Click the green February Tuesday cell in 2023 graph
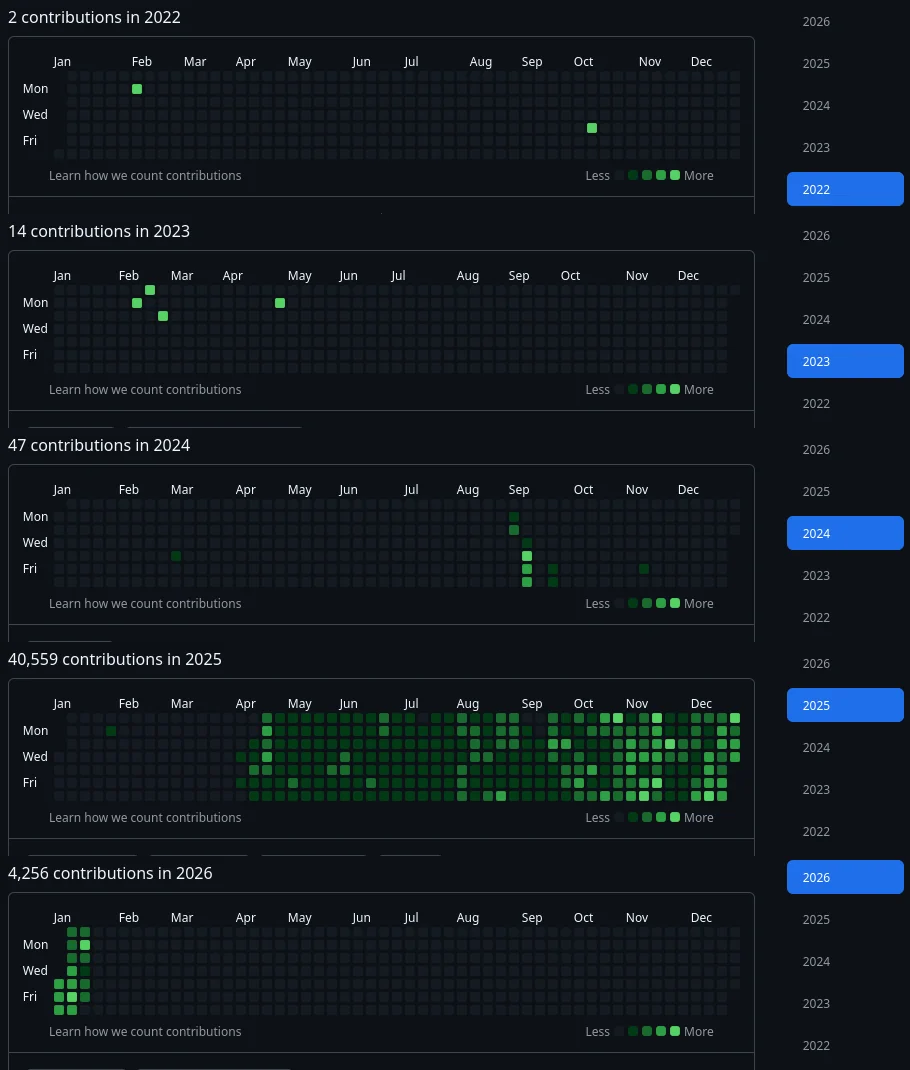 [x=163, y=316]
